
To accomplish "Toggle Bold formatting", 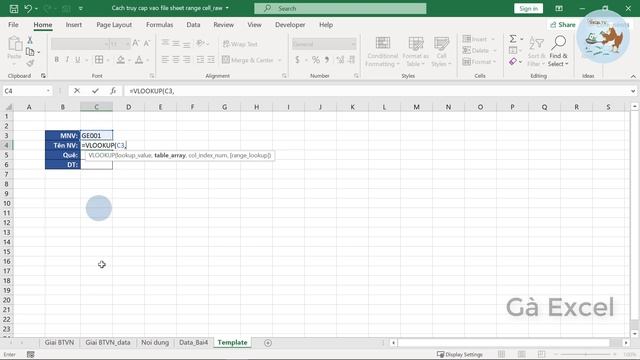I will pyautogui.click(x=57, y=60).
